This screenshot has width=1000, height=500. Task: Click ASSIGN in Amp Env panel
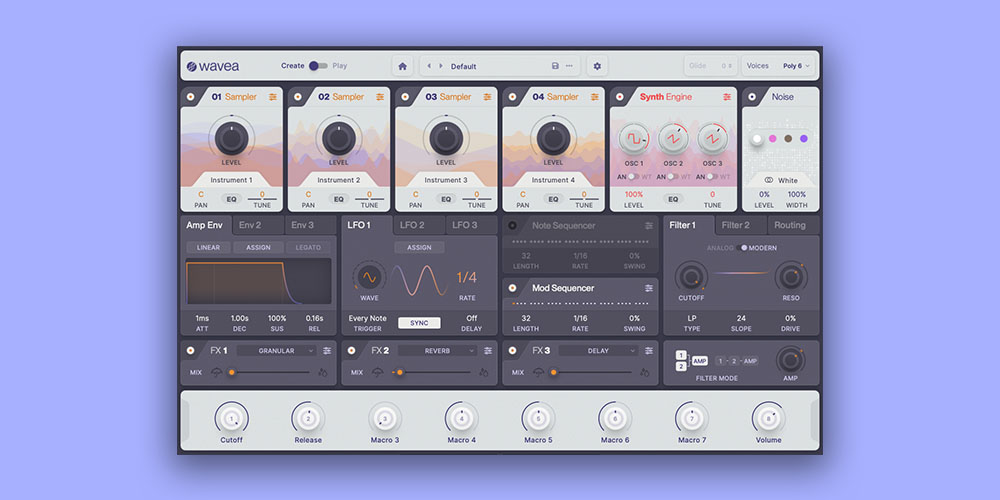coord(258,247)
